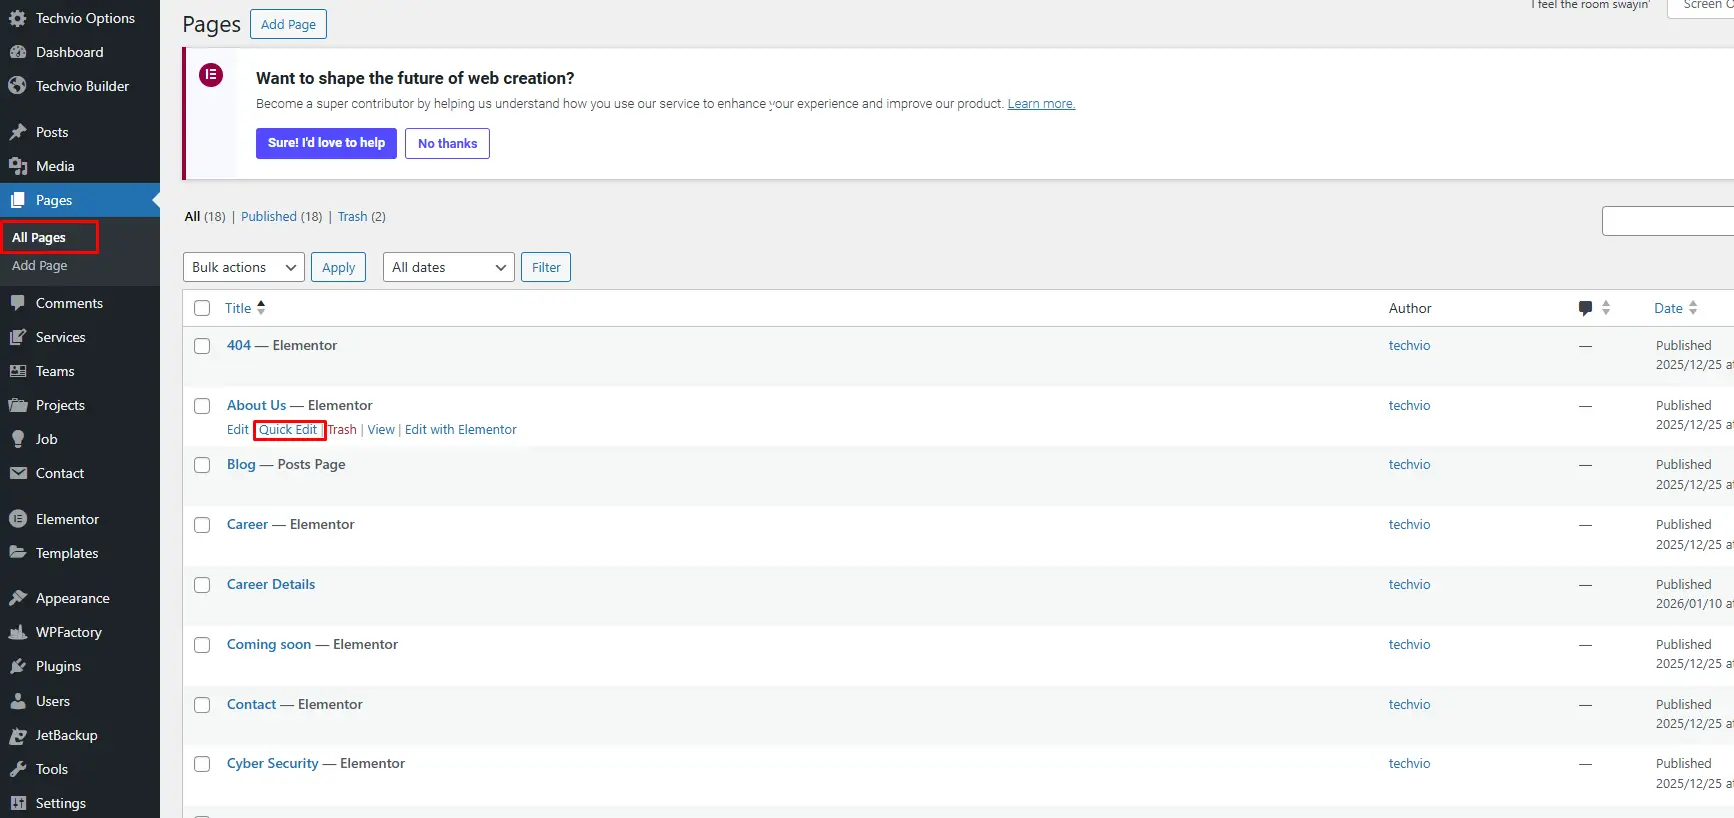Click Edit with Elementor for About Us
The height and width of the screenshot is (818, 1734).
point(461,430)
